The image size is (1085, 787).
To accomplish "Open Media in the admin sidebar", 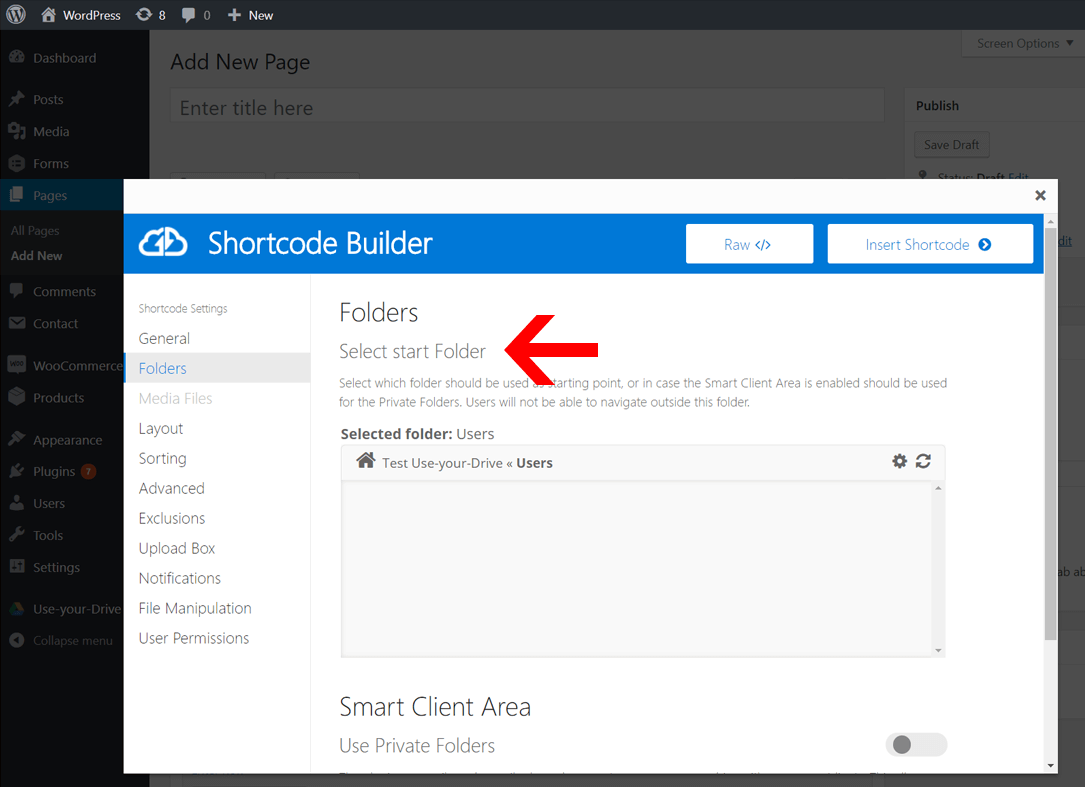I will click(x=51, y=132).
